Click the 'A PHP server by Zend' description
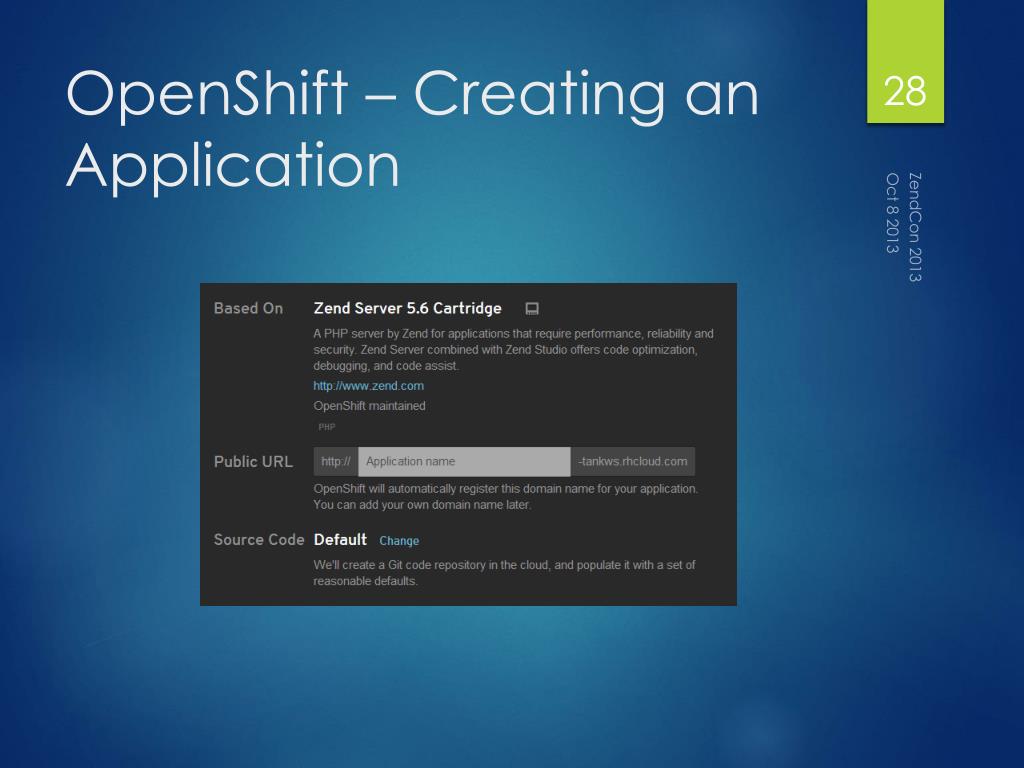 click(x=513, y=349)
